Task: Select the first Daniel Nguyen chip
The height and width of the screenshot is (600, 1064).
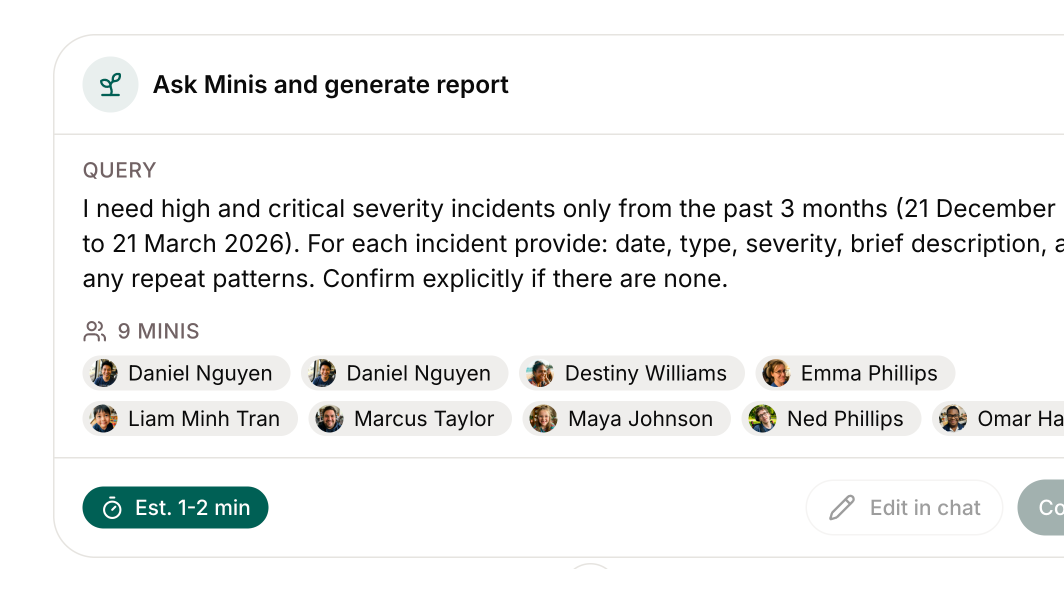Action: pos(186,373)
